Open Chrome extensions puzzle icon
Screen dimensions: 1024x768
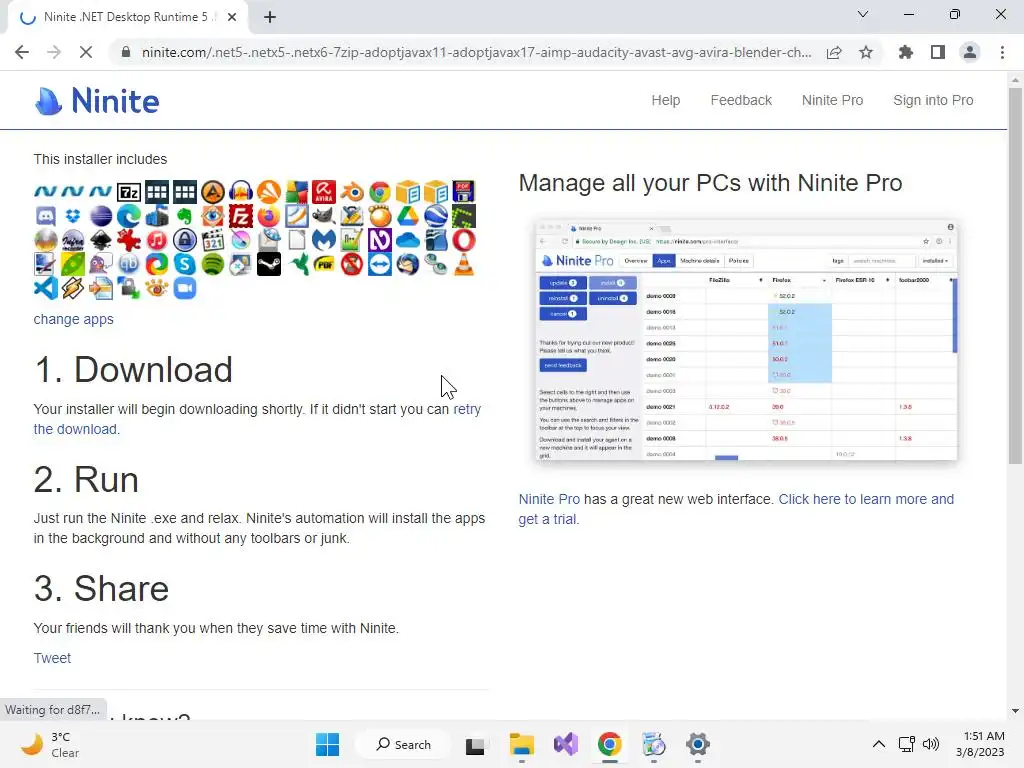(x=905, y=52)
